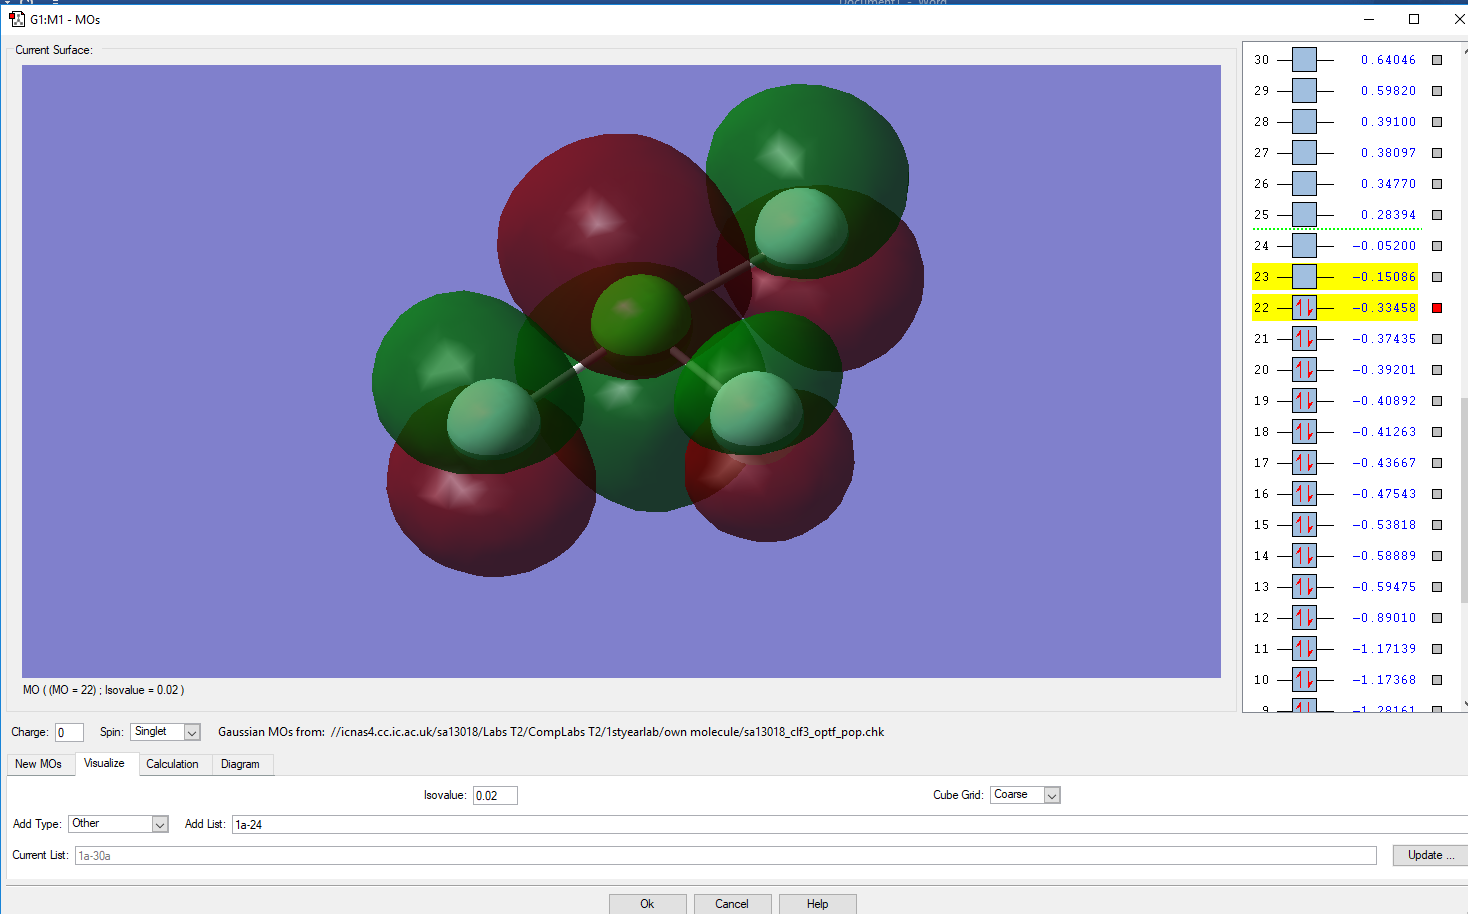Open the Diagram tab
The width and height of the screenshot is (1468, 914).
tap(240, 764)
